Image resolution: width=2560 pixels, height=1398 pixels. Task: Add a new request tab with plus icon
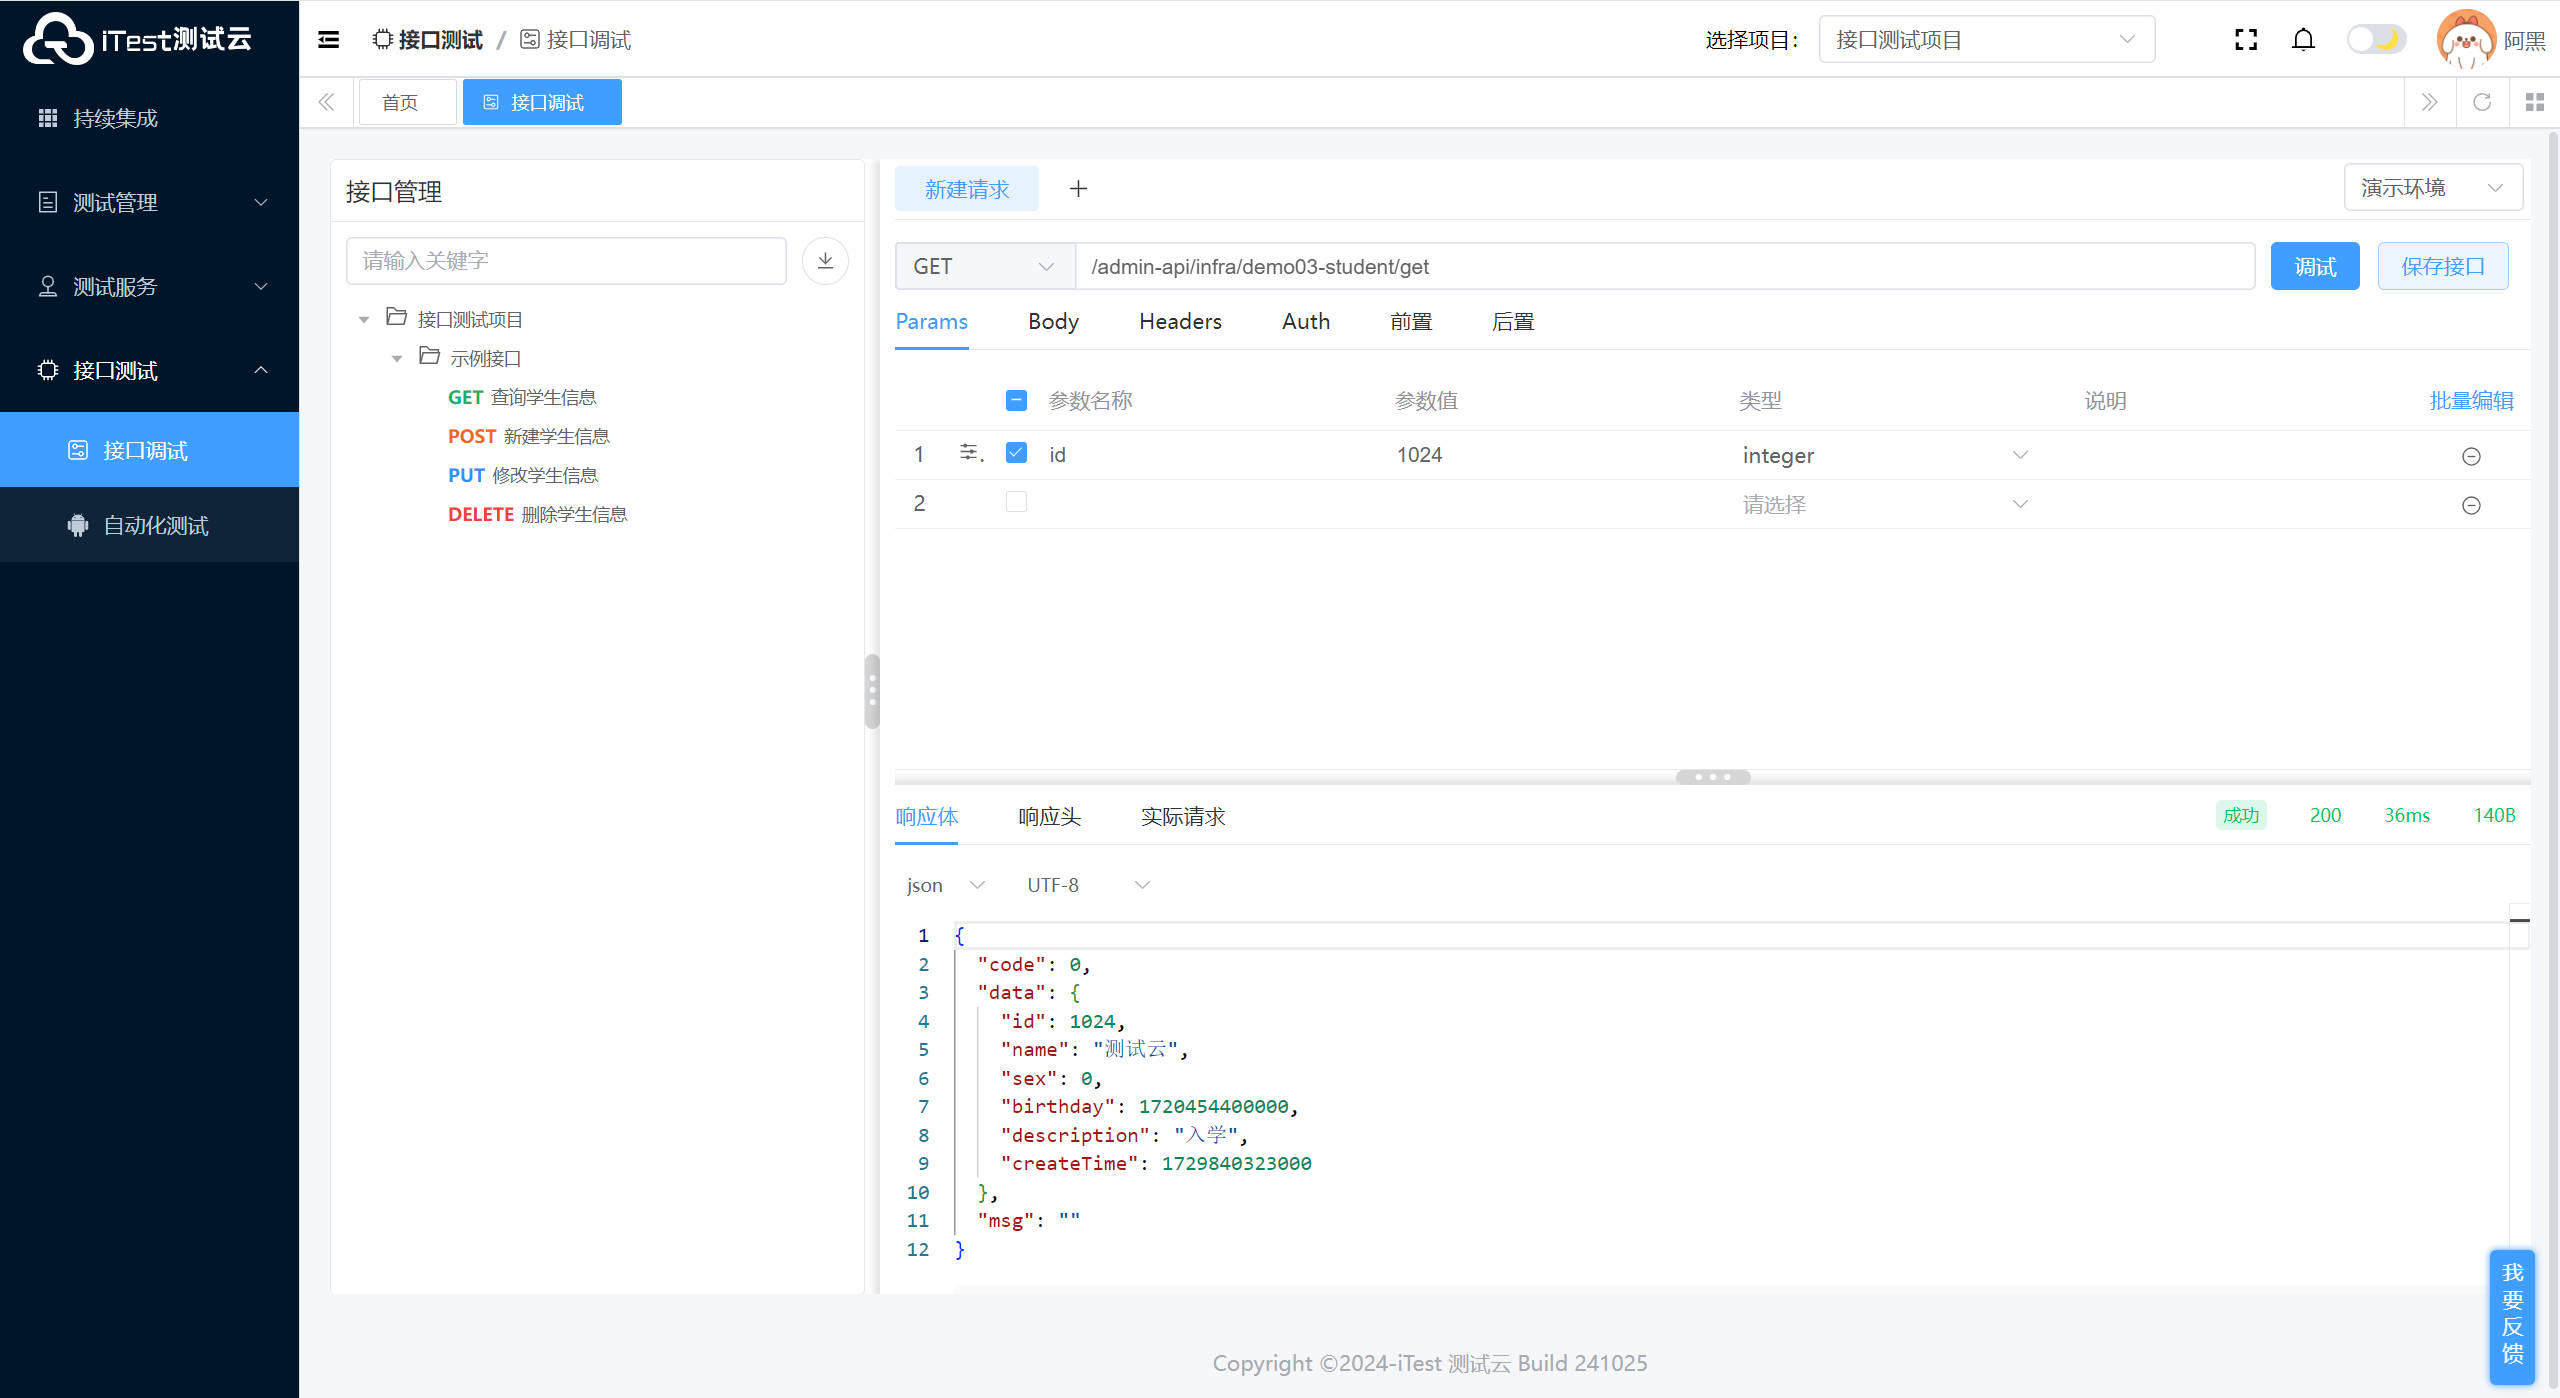pyautogui.click(x=1078, y=189)
